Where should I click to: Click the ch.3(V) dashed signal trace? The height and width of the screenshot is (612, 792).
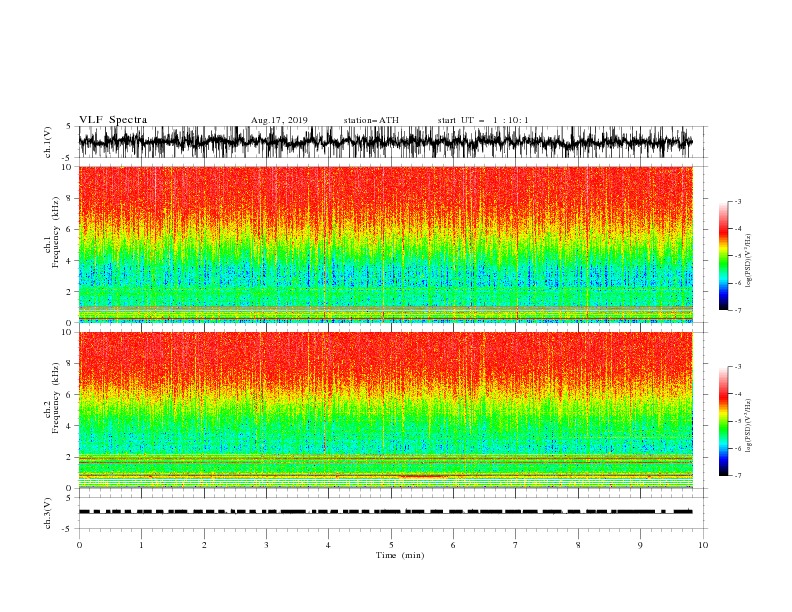[386, 512]
